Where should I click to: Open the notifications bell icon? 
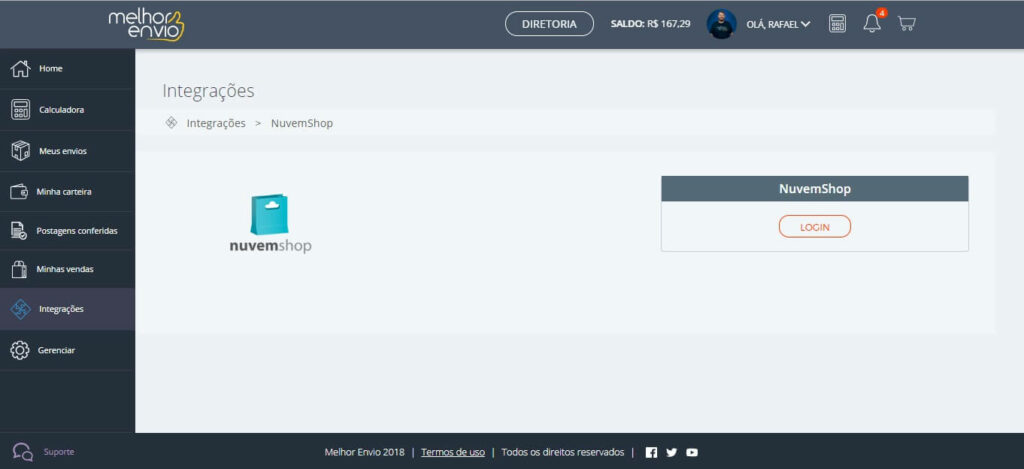click(x=872, y=24)
